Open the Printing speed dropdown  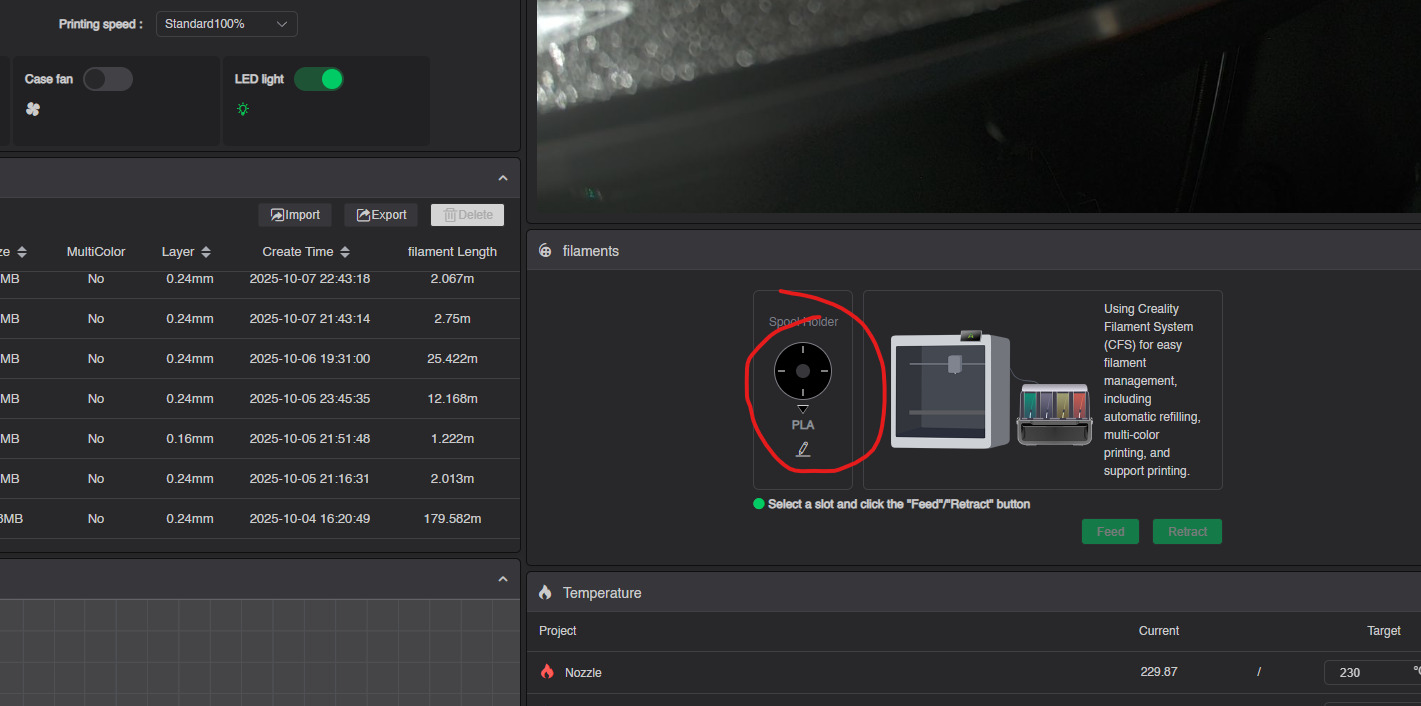click(226, 24)
